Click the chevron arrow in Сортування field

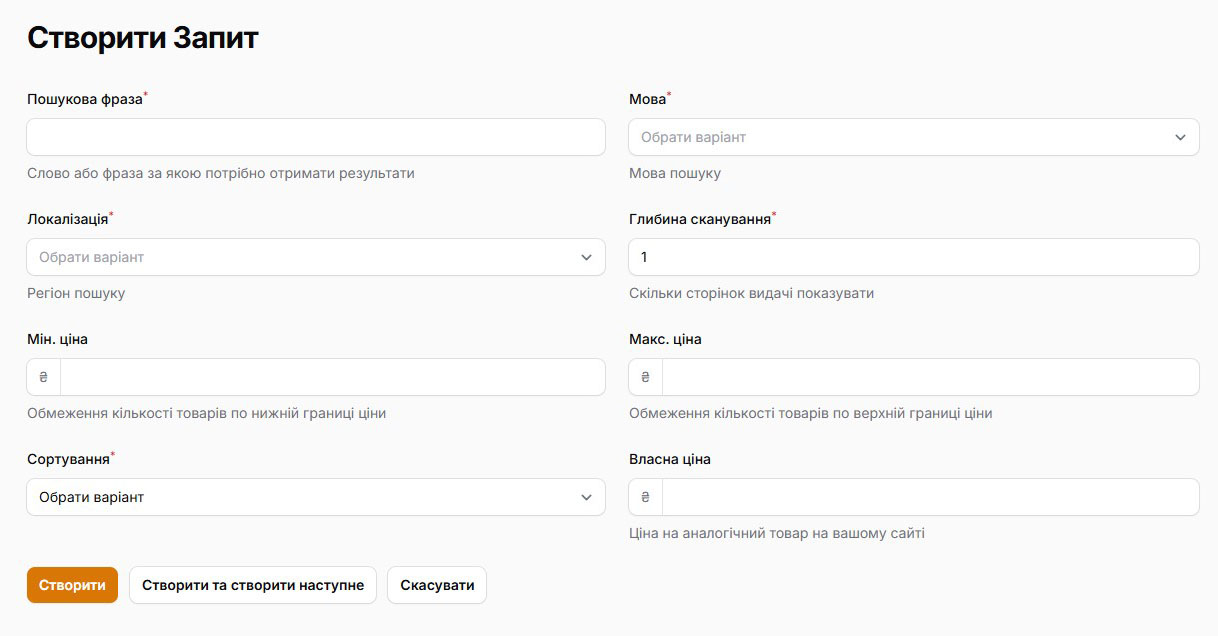coord(586,497)
